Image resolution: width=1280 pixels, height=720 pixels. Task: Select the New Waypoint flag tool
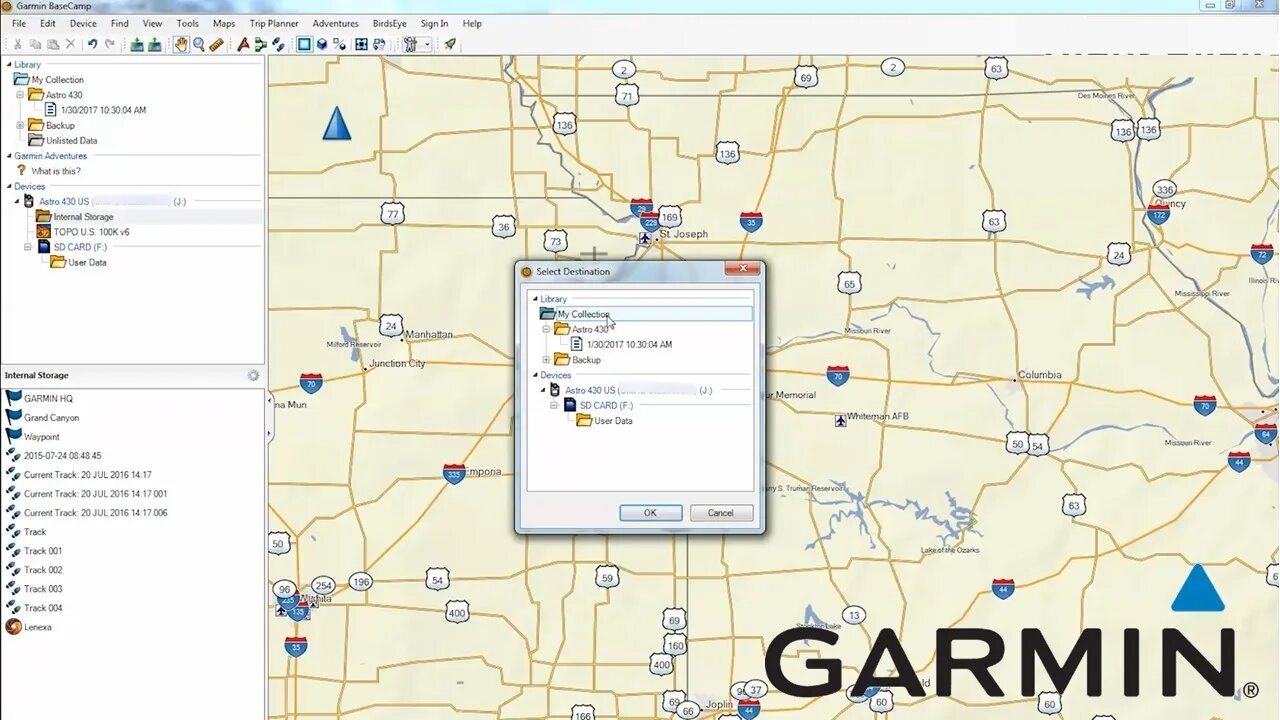[x=243, y=44]
